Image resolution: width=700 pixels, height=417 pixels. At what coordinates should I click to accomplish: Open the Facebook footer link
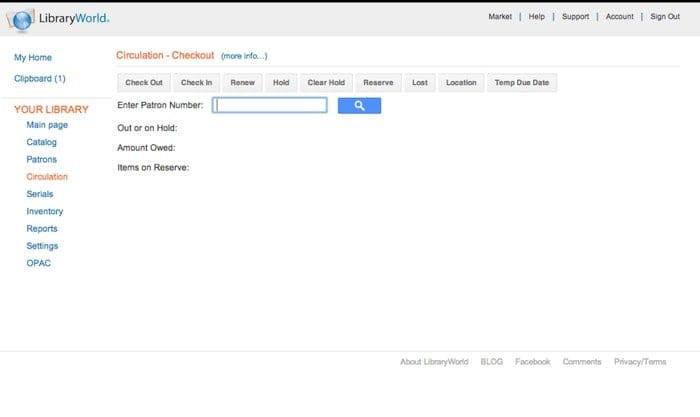pyautogui.click(x=533, y=362)
